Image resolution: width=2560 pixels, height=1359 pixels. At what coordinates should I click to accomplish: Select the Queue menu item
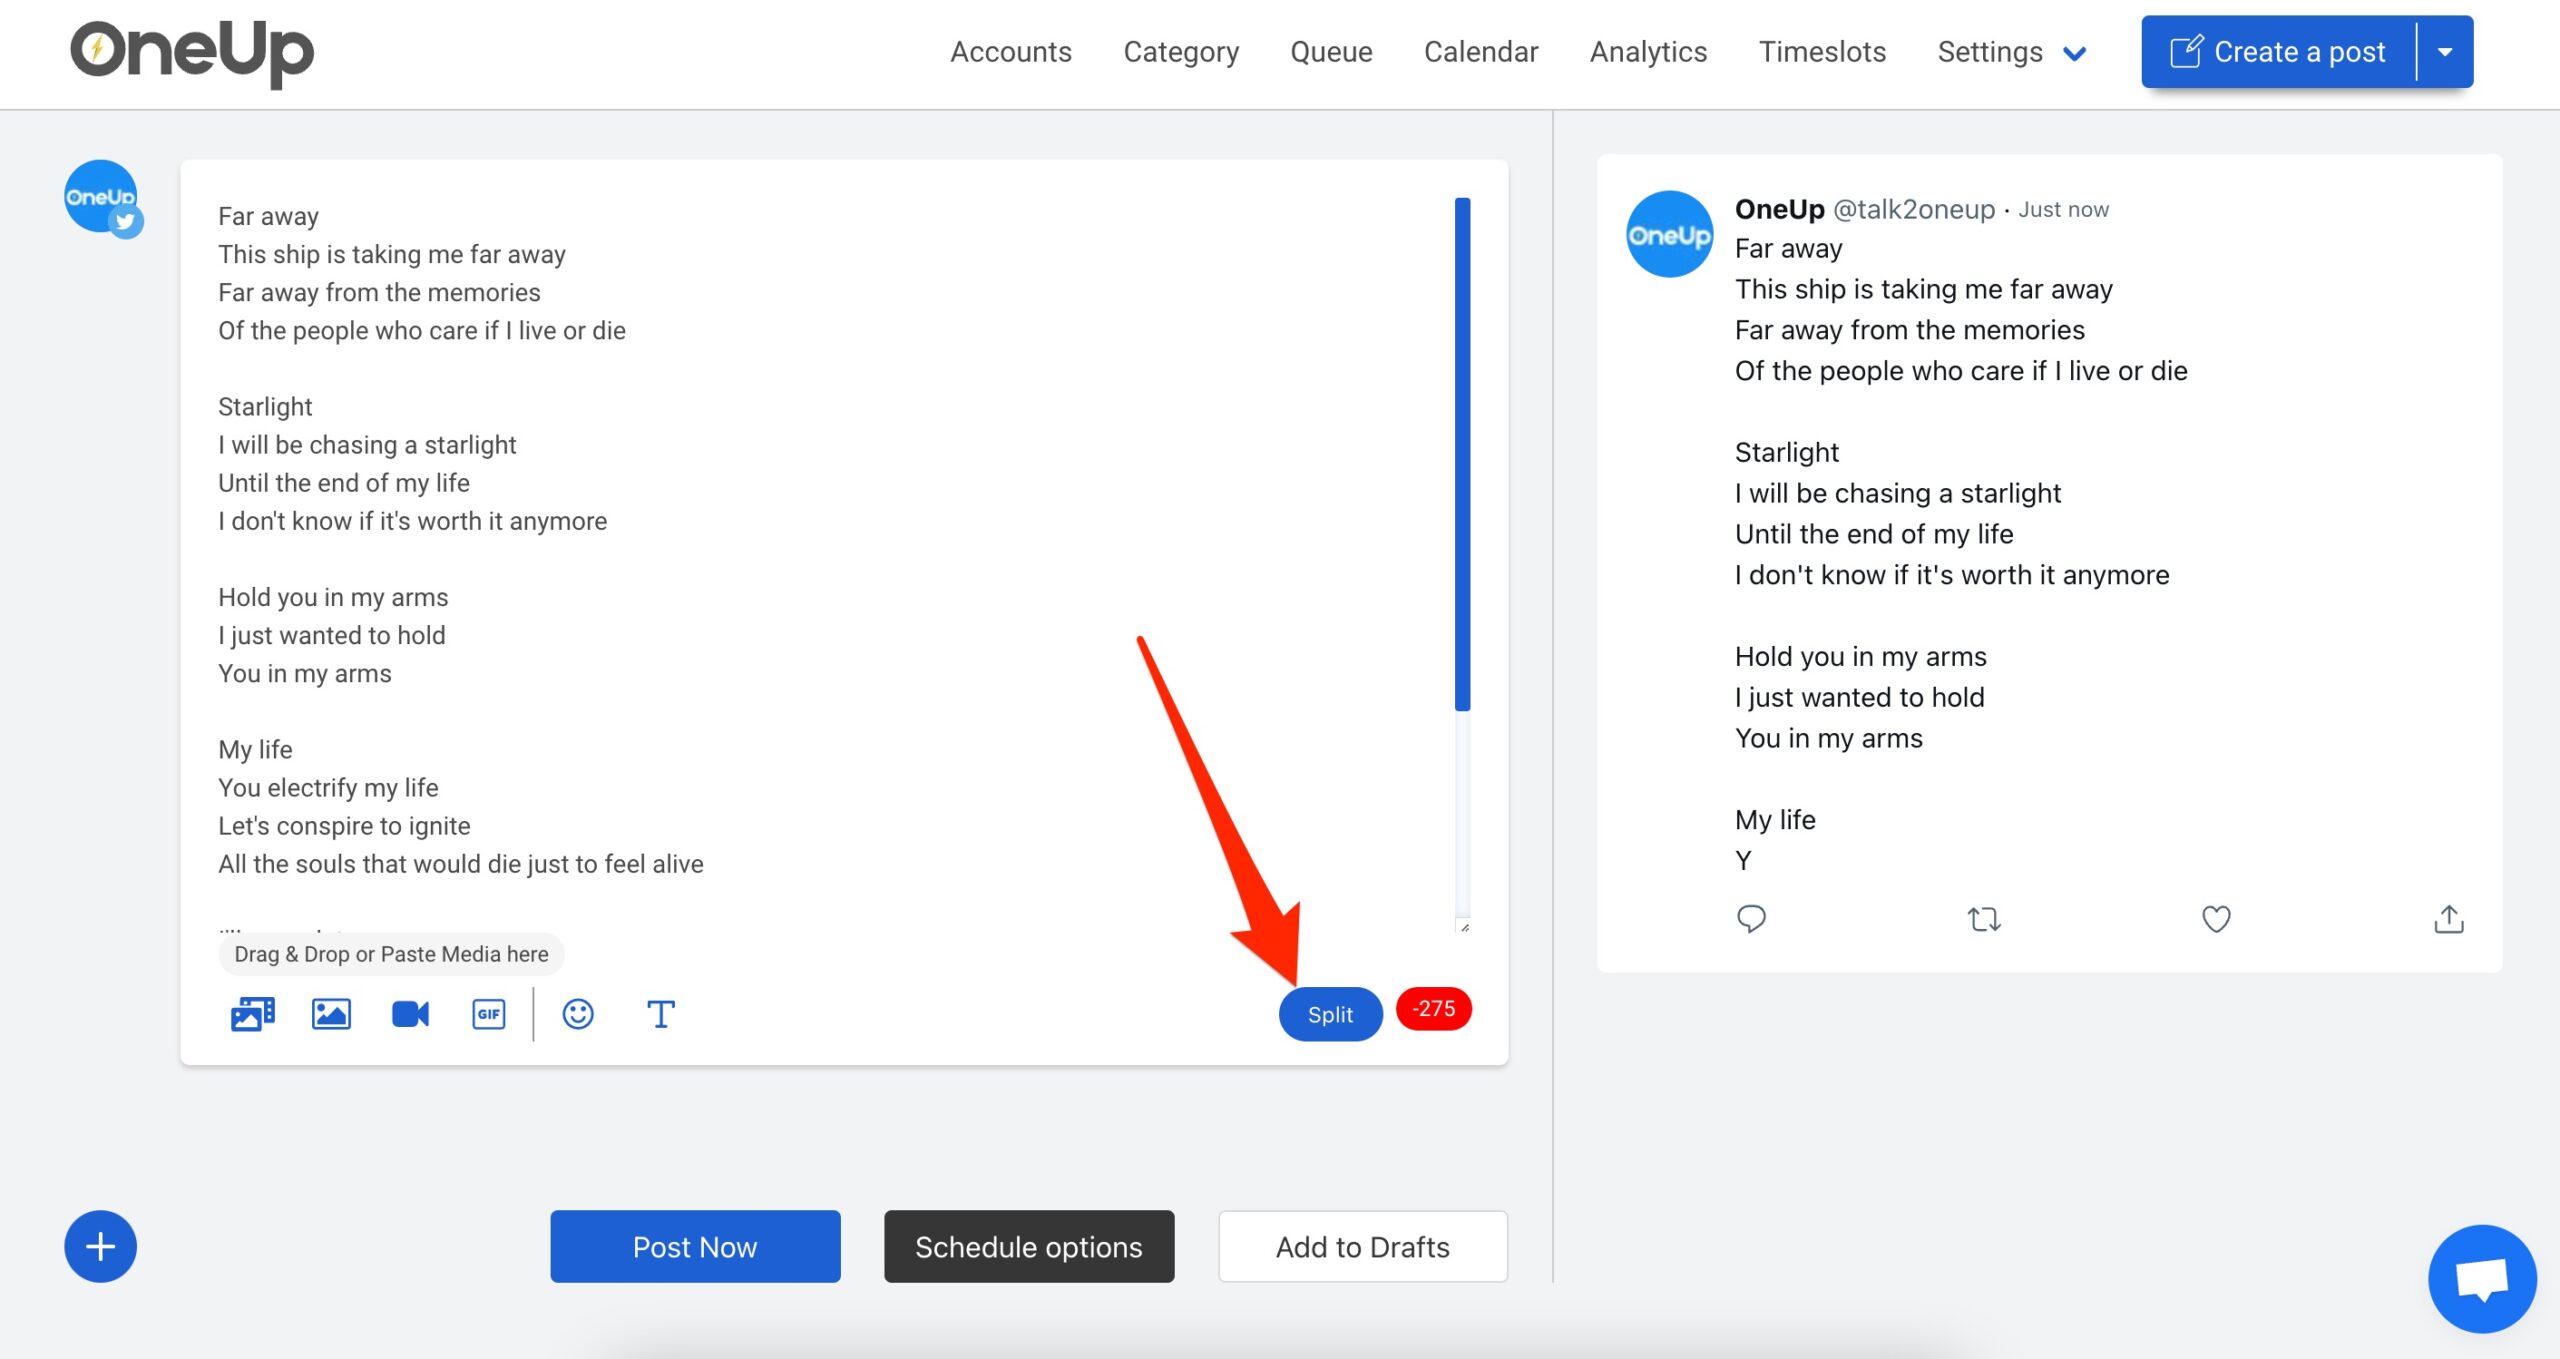(1329, 51)
